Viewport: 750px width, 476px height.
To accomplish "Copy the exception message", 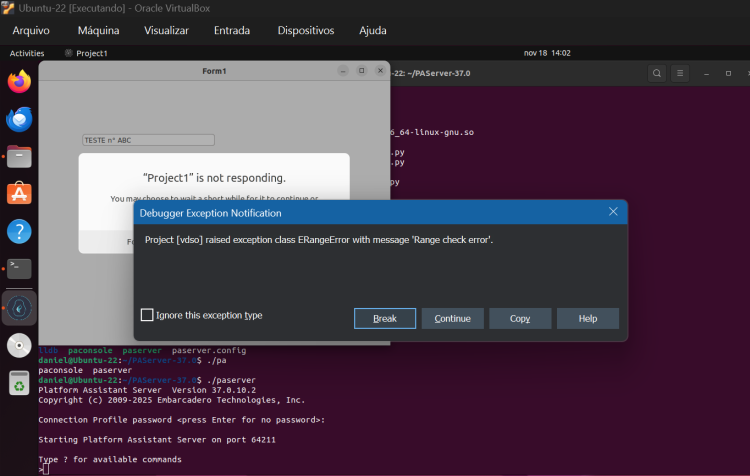I will [520, 319].
